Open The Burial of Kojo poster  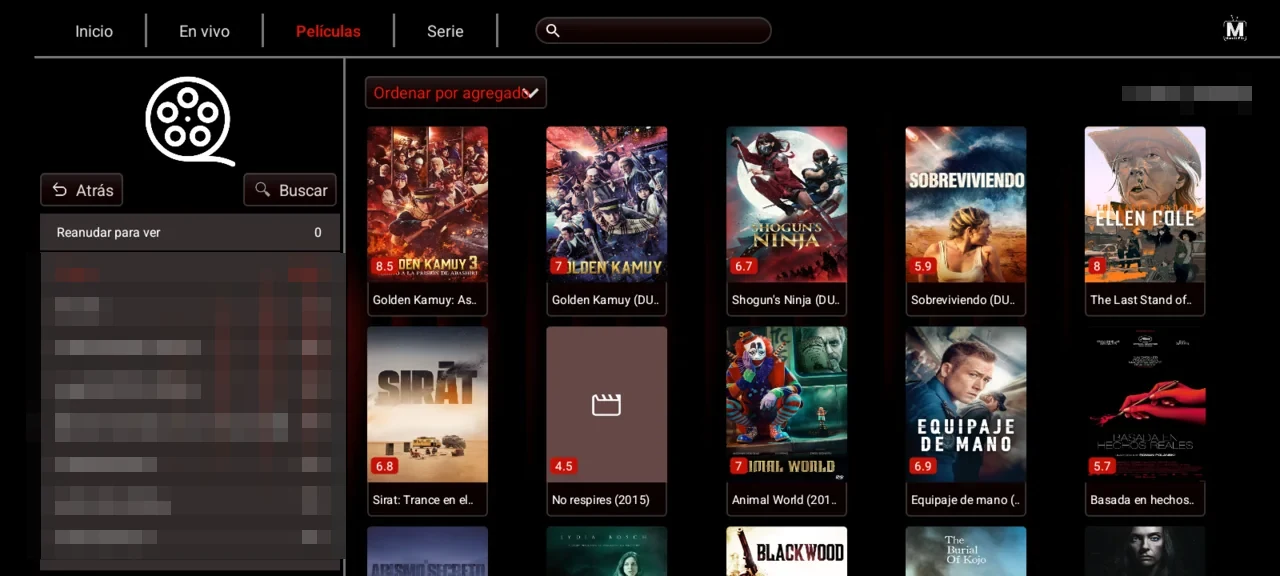pyautogui.click(x=966, y=551)
